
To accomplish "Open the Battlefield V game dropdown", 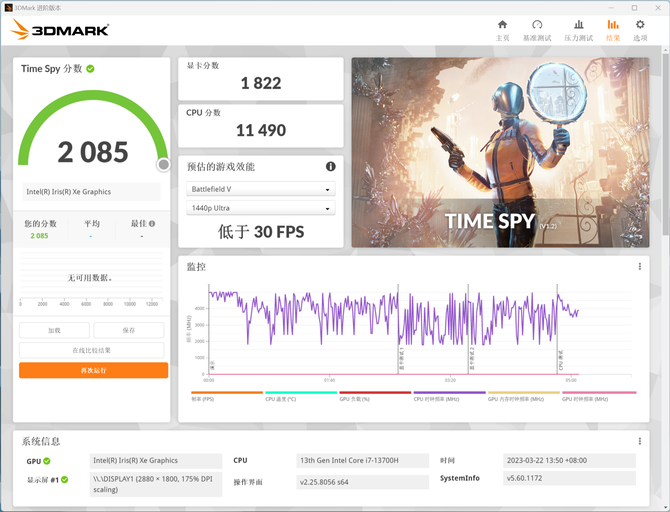I will tap(261, 189).
